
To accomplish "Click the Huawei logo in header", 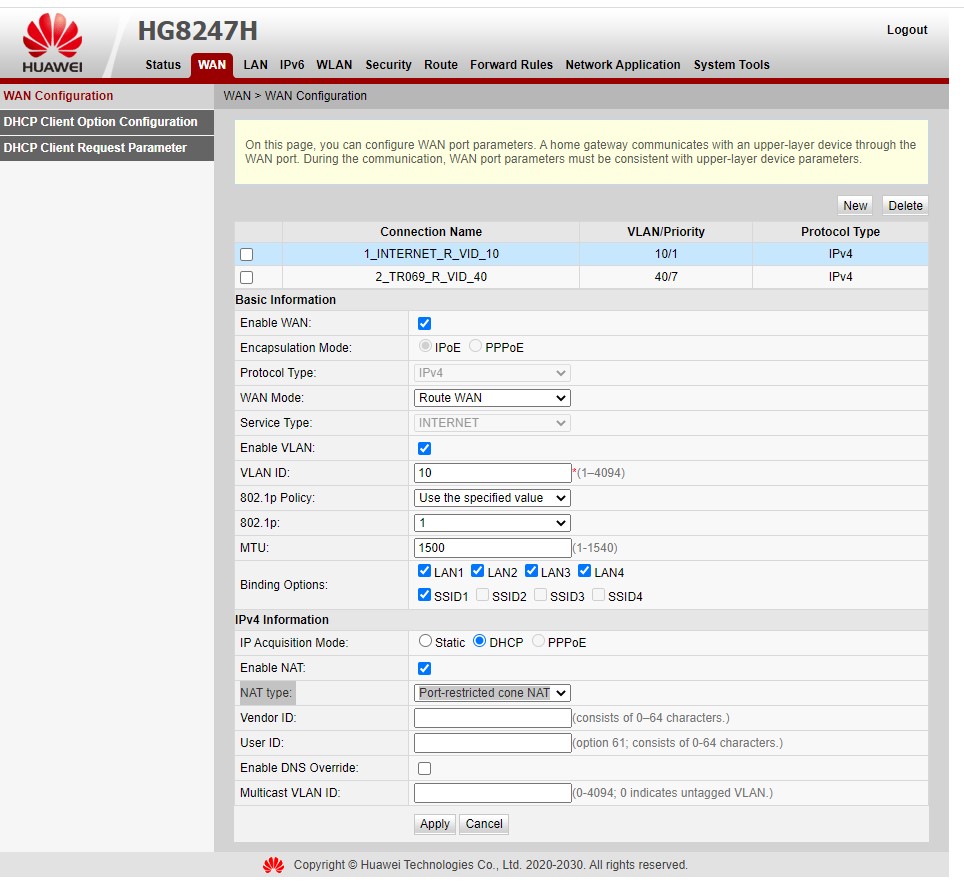I will coord(52,43).
